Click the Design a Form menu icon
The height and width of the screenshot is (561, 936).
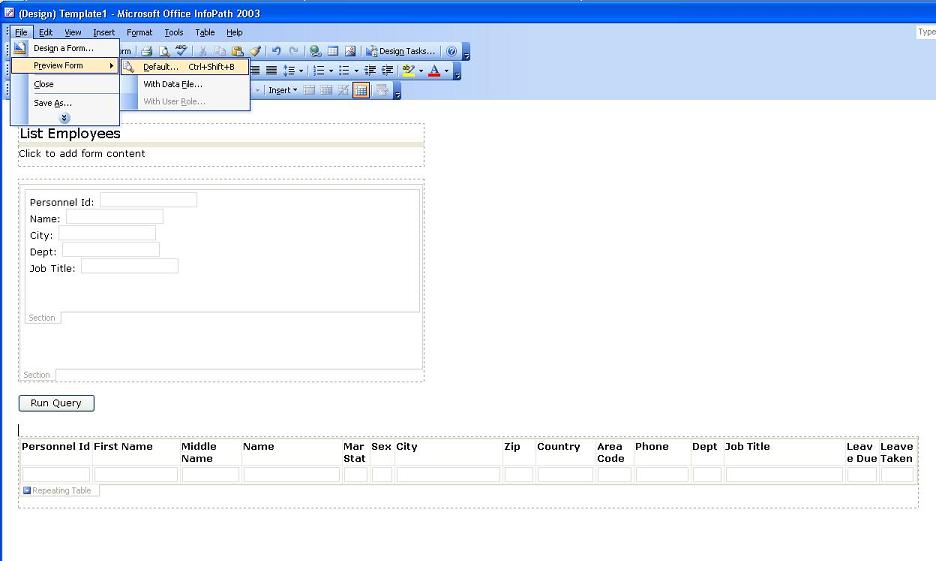tap(20, 48)
